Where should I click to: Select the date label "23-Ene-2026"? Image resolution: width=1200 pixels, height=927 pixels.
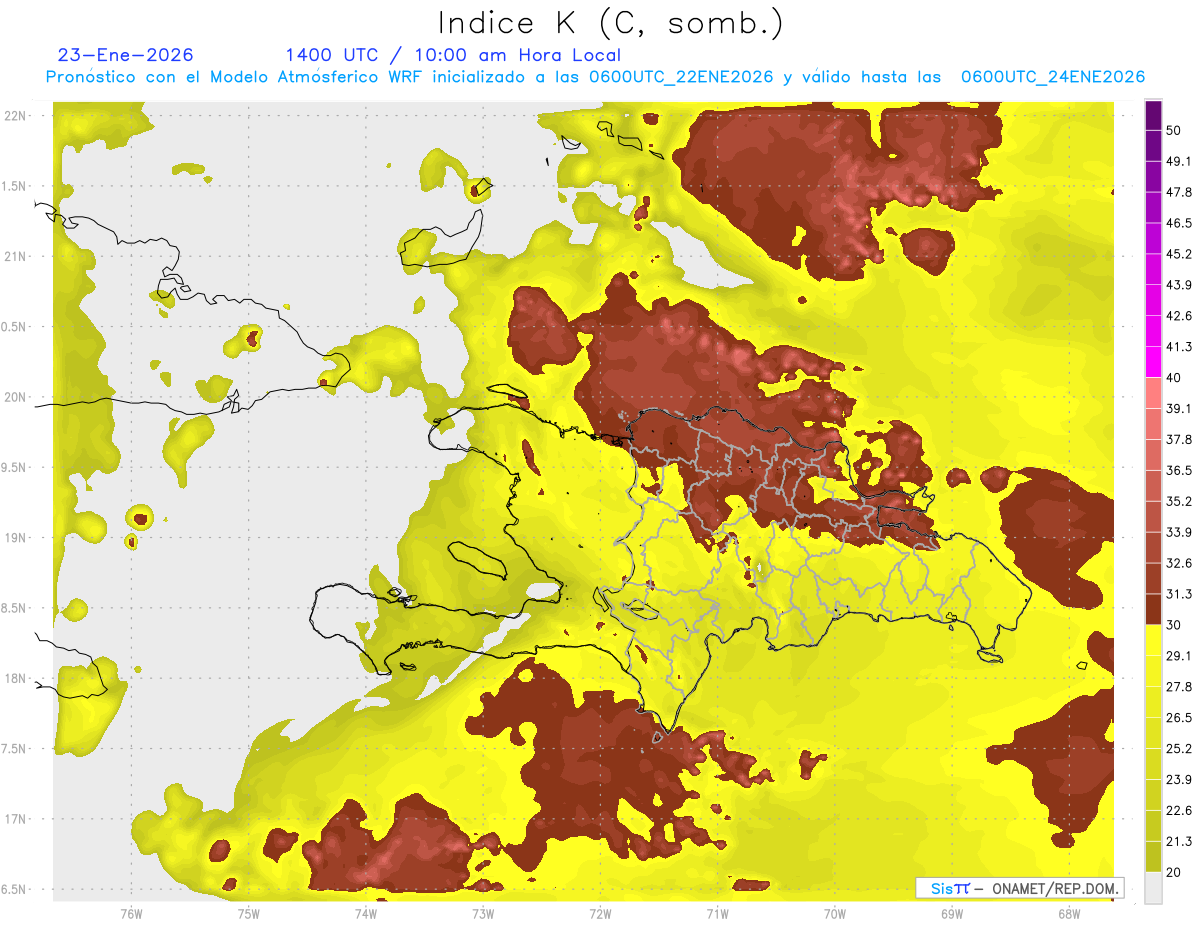pyautogui.click(x=126, y=55)
